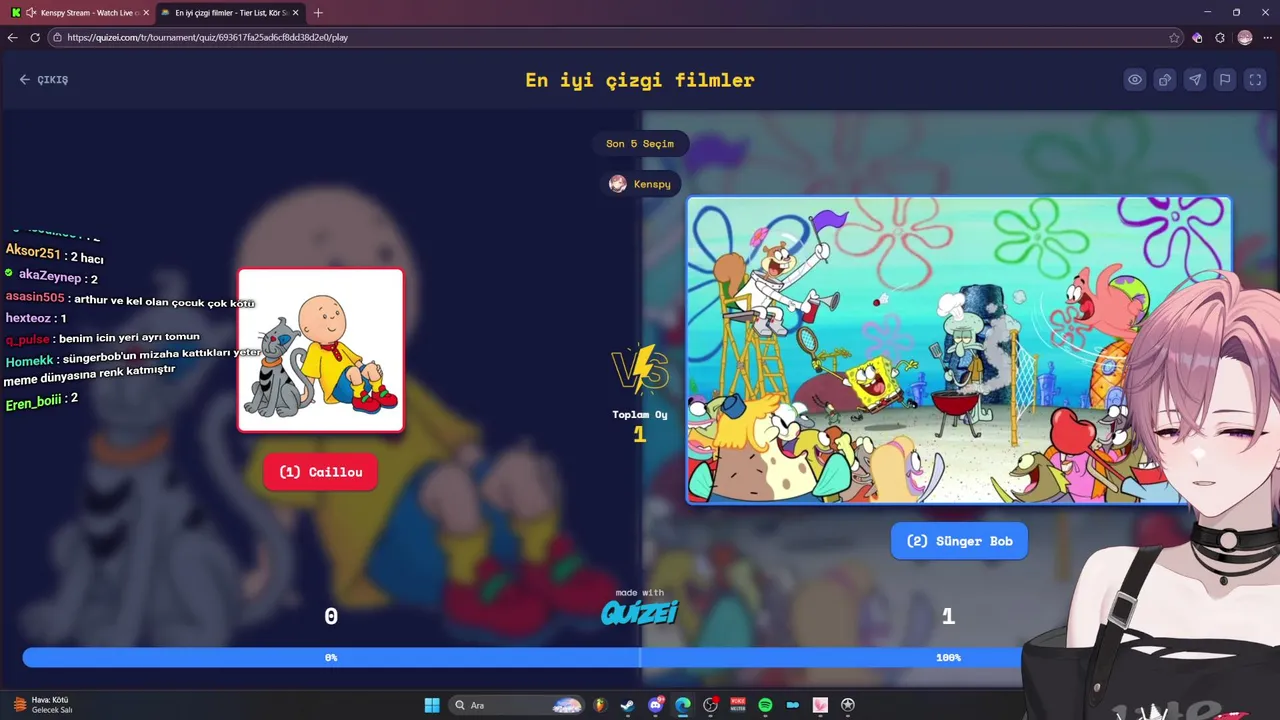
Task: Click chat username hexteoz
Action: [x=27, y=318]
